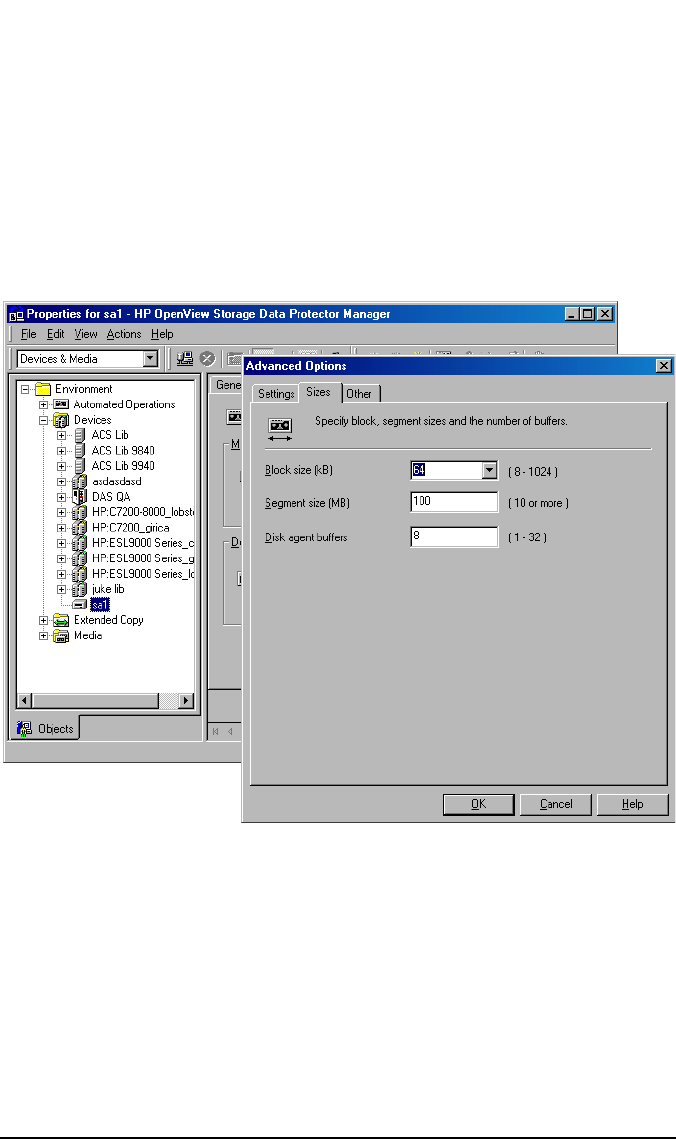Switch to the Other tab
Viewport: 676px width, 1139px height.
click(359, 394)
